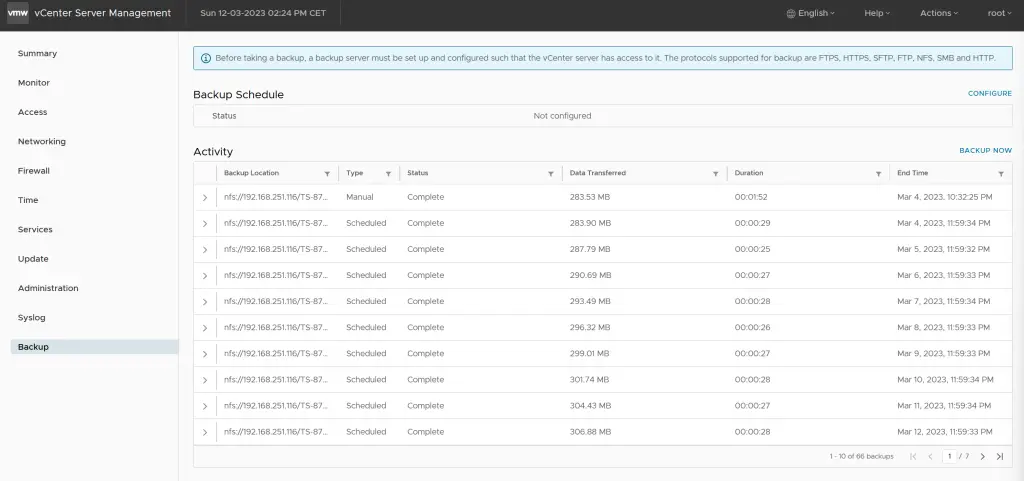Click the Manual type cell
The width and height of the screenshot is (1024, 481).
360,197
